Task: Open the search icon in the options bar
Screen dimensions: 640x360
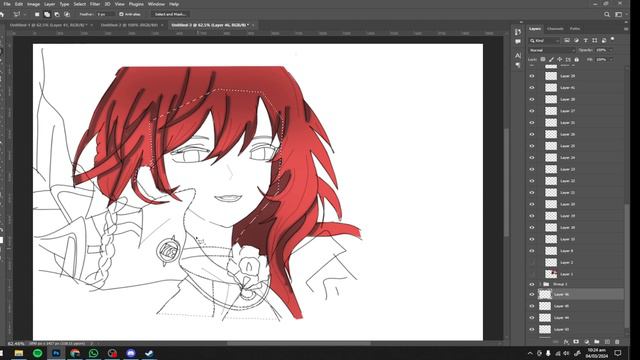Action: pos(607,14)
